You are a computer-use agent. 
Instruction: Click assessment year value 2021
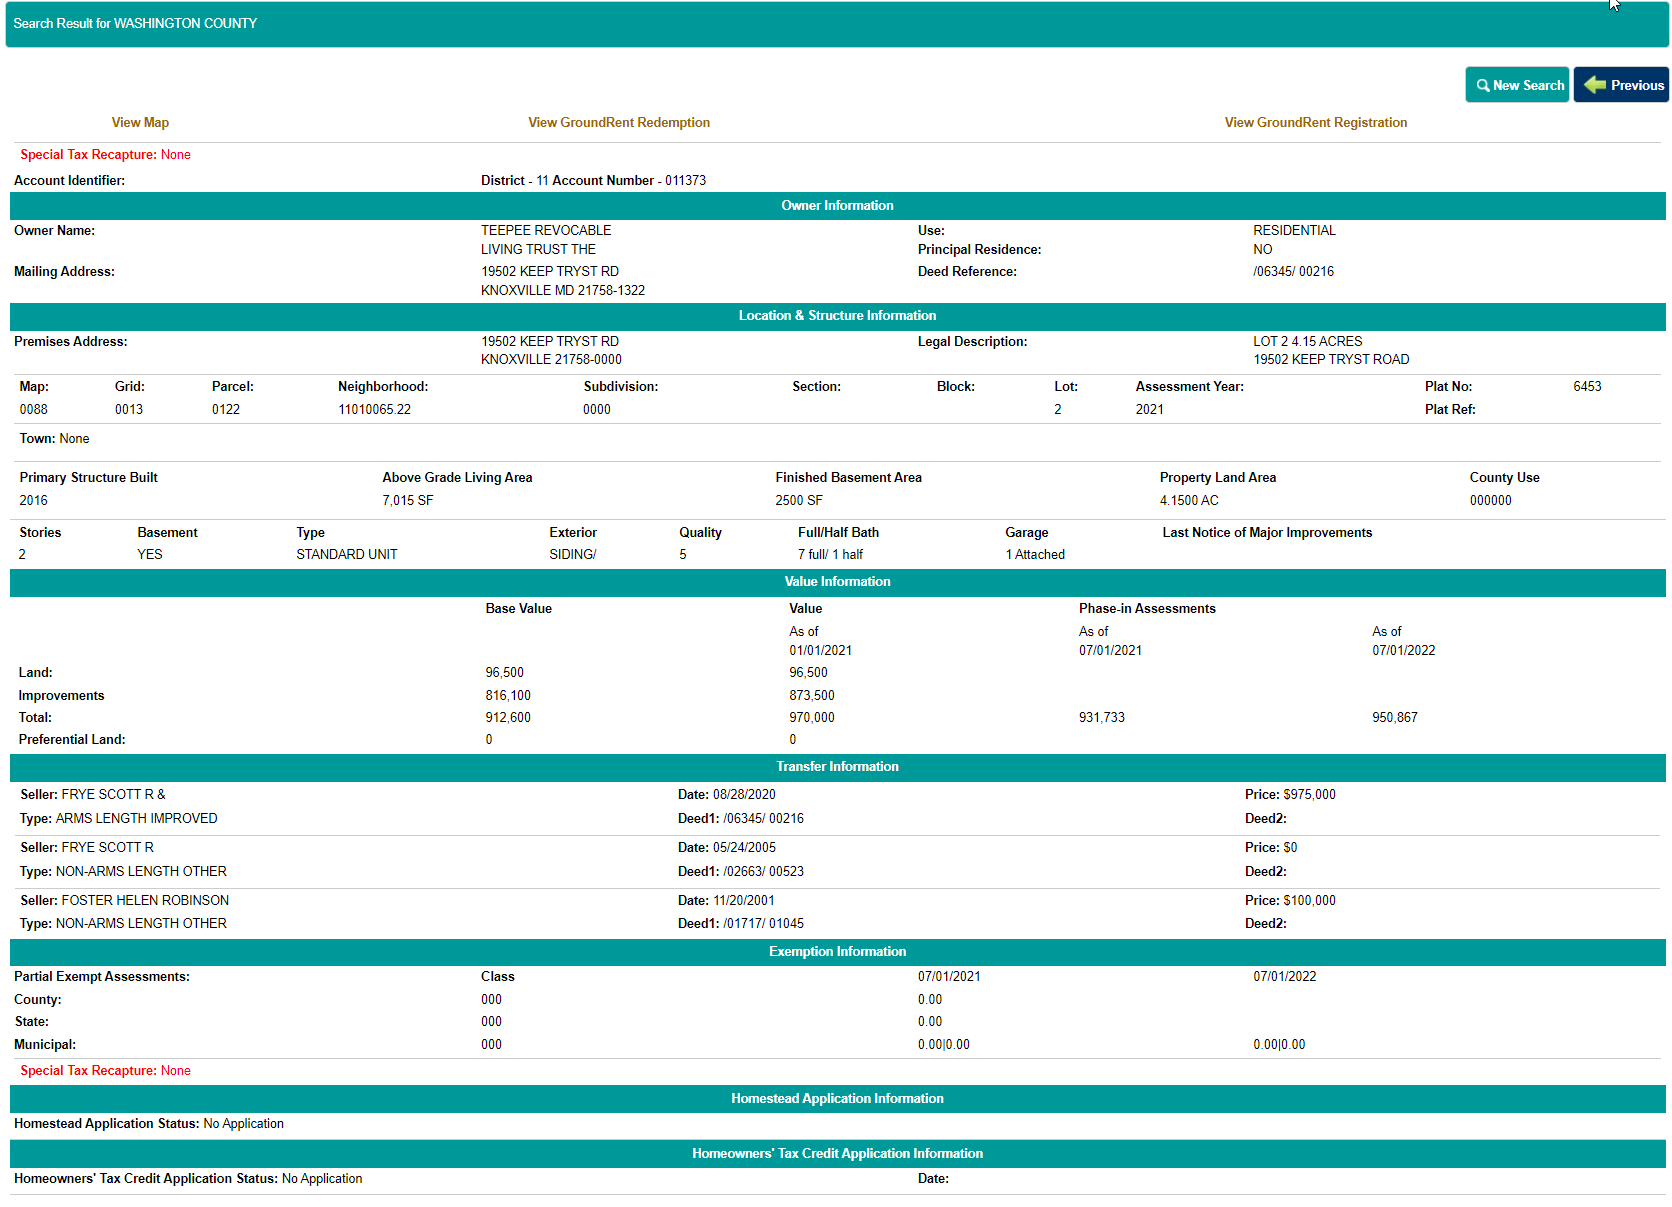(1150, 410)
